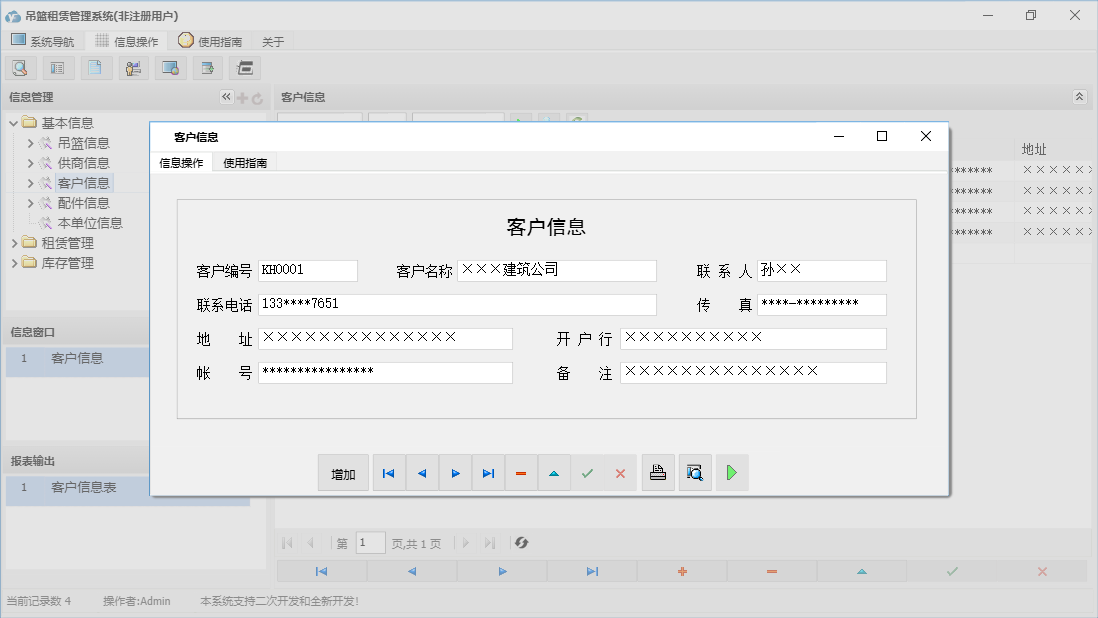Viewport: 1098px width, 618px height.
Task: Click the 增加 button
Action: point(343,473)
